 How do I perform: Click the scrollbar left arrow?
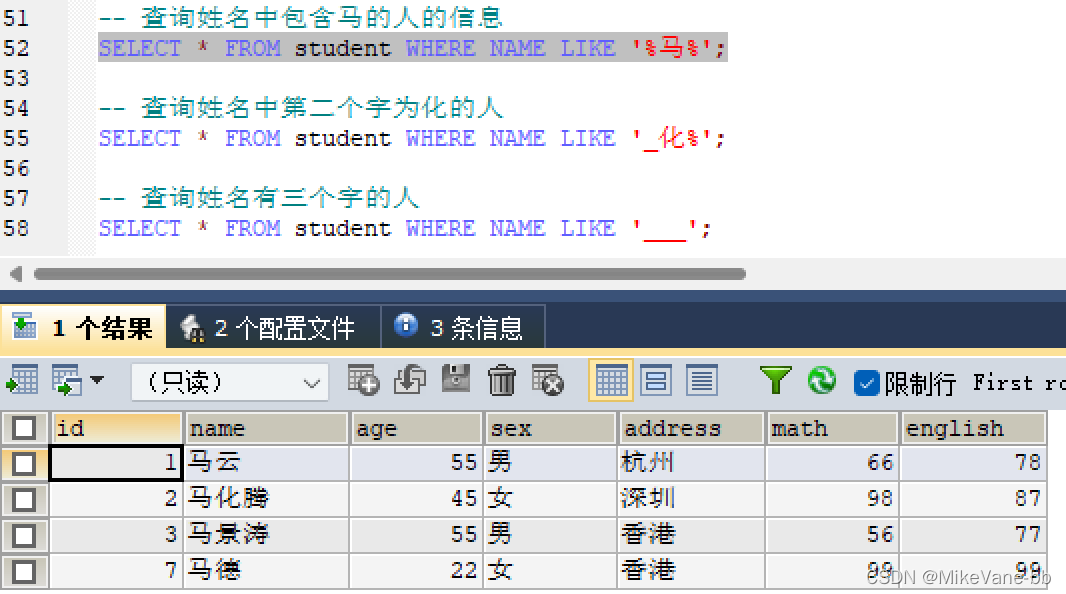pos(16,274)
